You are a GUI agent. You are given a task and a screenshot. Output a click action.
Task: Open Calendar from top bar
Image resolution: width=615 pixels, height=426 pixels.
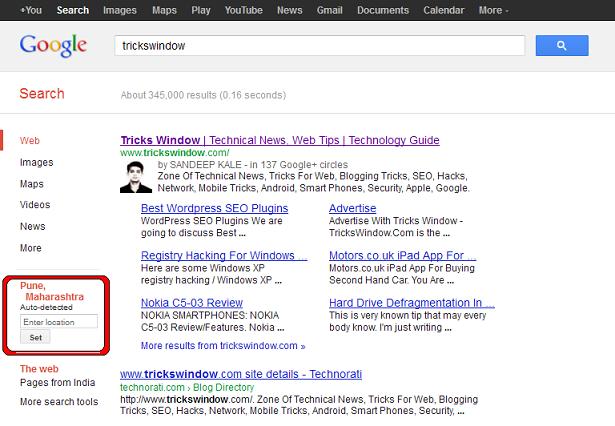coord(444,10)
